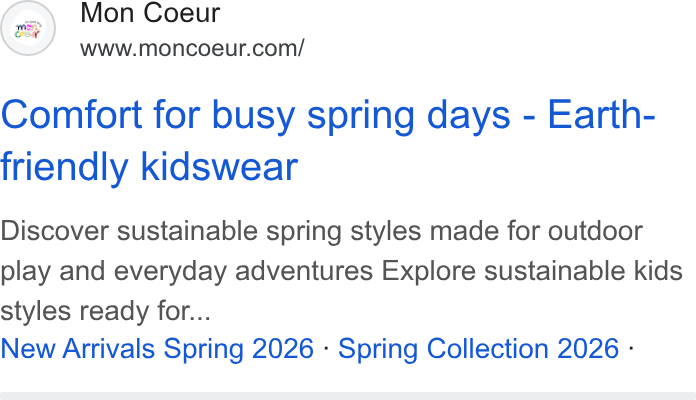This screenshot has width=696, height=400.
Task: Click the trailing dot after Spring Collection 2026
Action: coord(631,349)
